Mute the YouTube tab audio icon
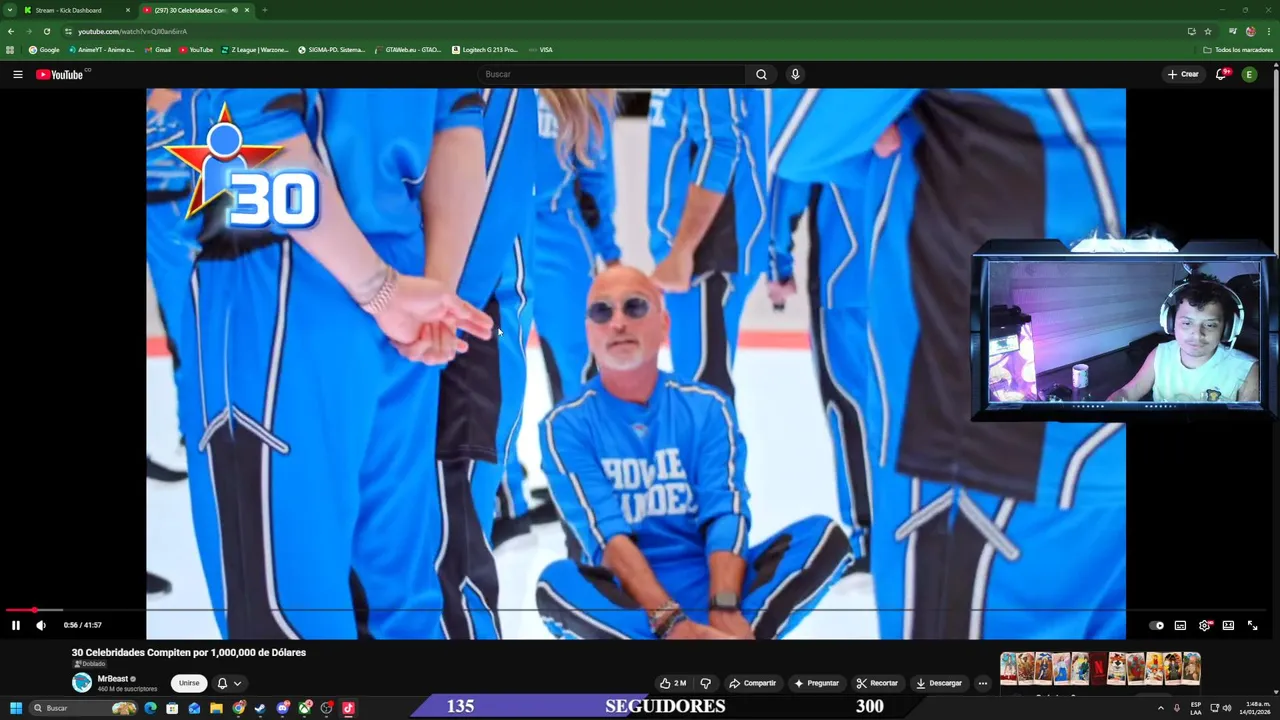The height and width of the screenshot is (720, 1280). pos(235,10)
